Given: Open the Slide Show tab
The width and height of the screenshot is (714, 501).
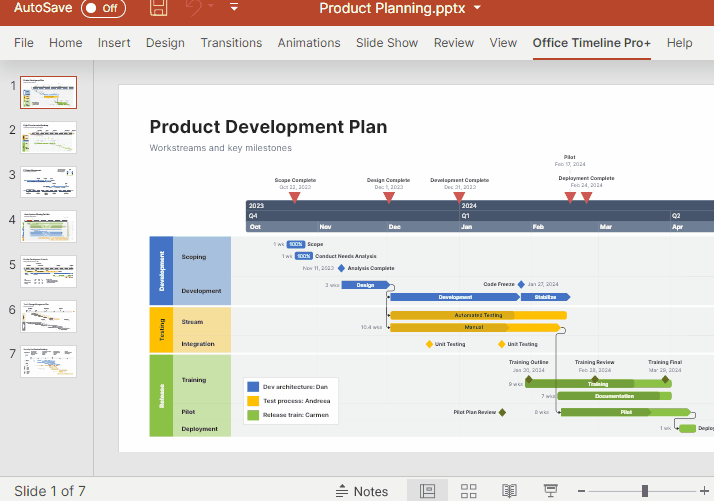Looking at the screenshot, I should point(387,43).
